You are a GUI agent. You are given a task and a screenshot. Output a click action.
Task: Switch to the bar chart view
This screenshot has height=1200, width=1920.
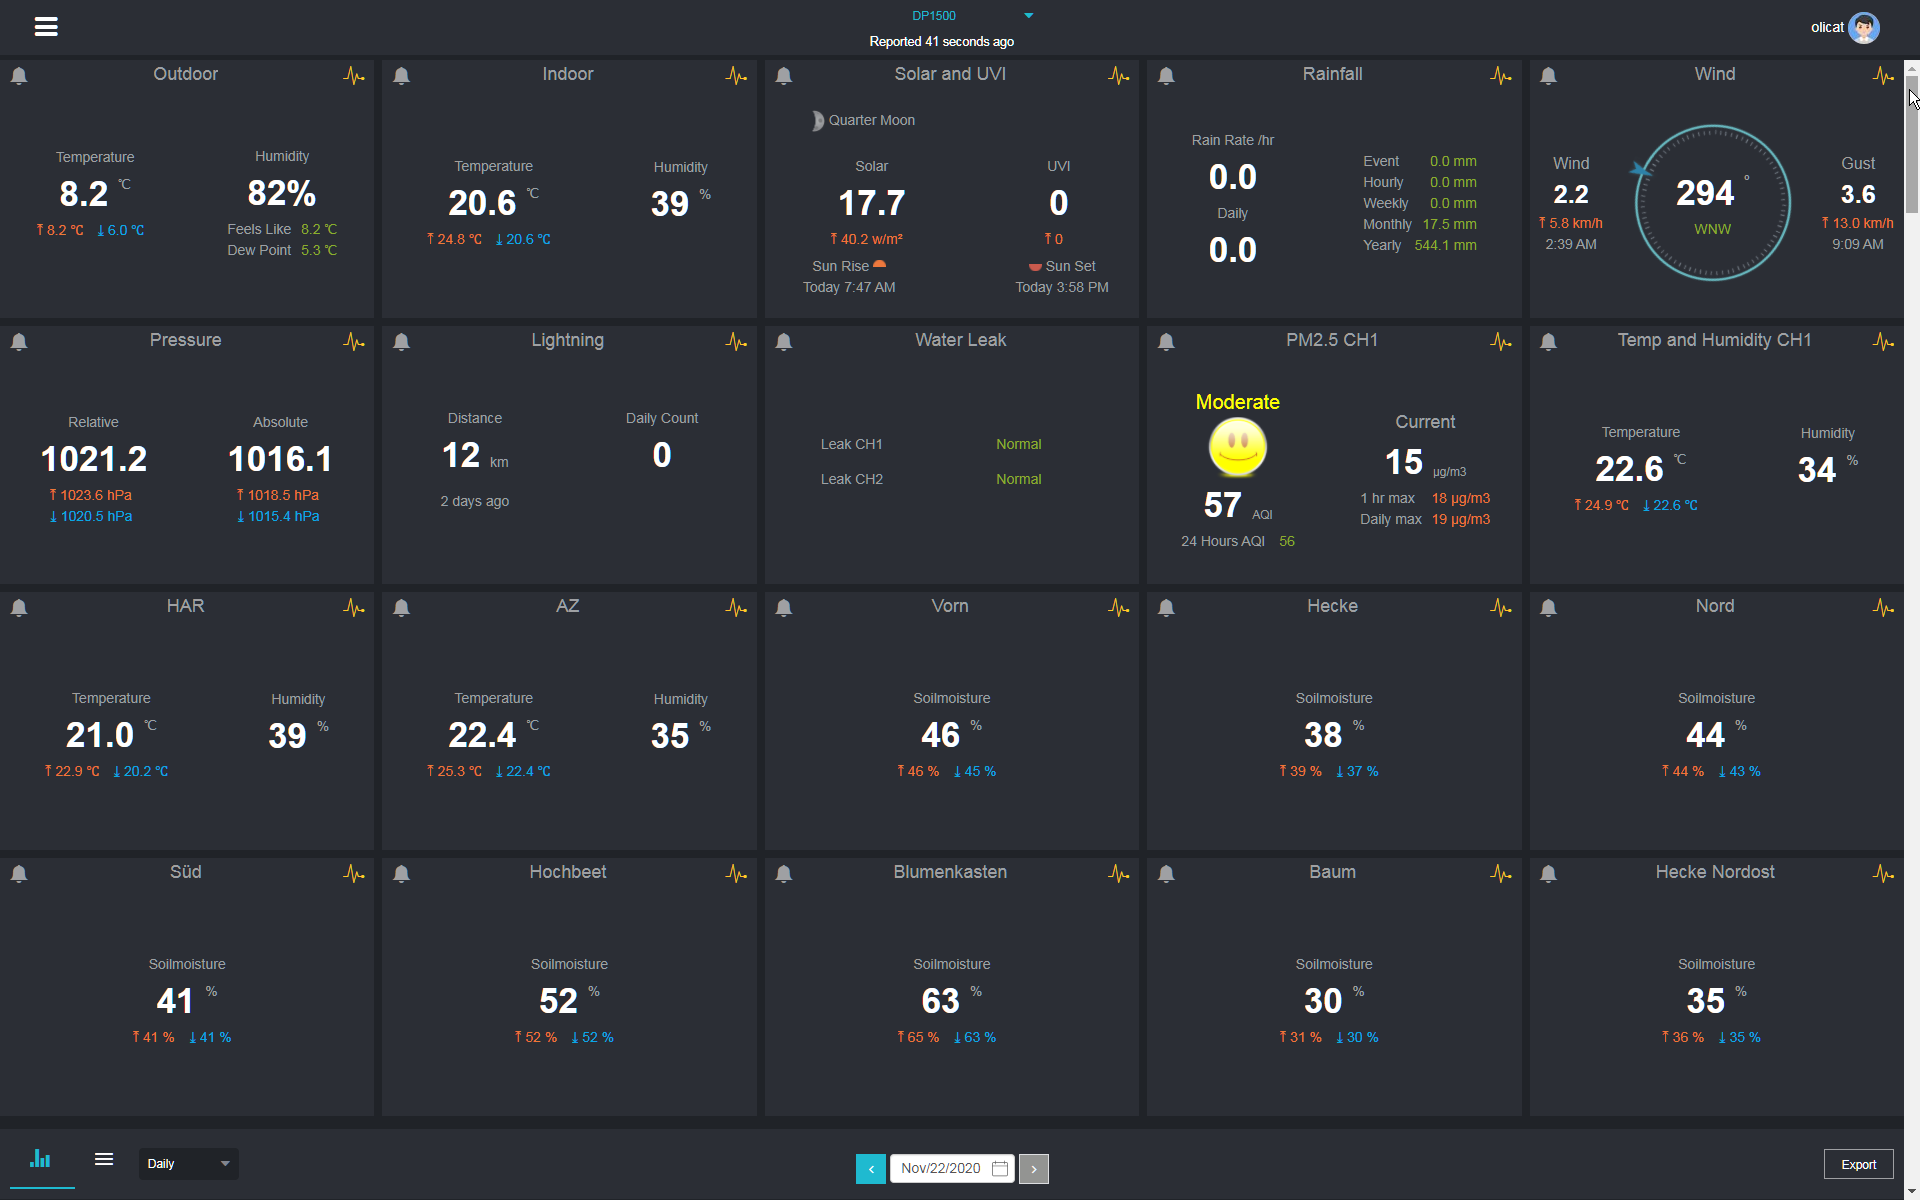tap(41, 1160)
